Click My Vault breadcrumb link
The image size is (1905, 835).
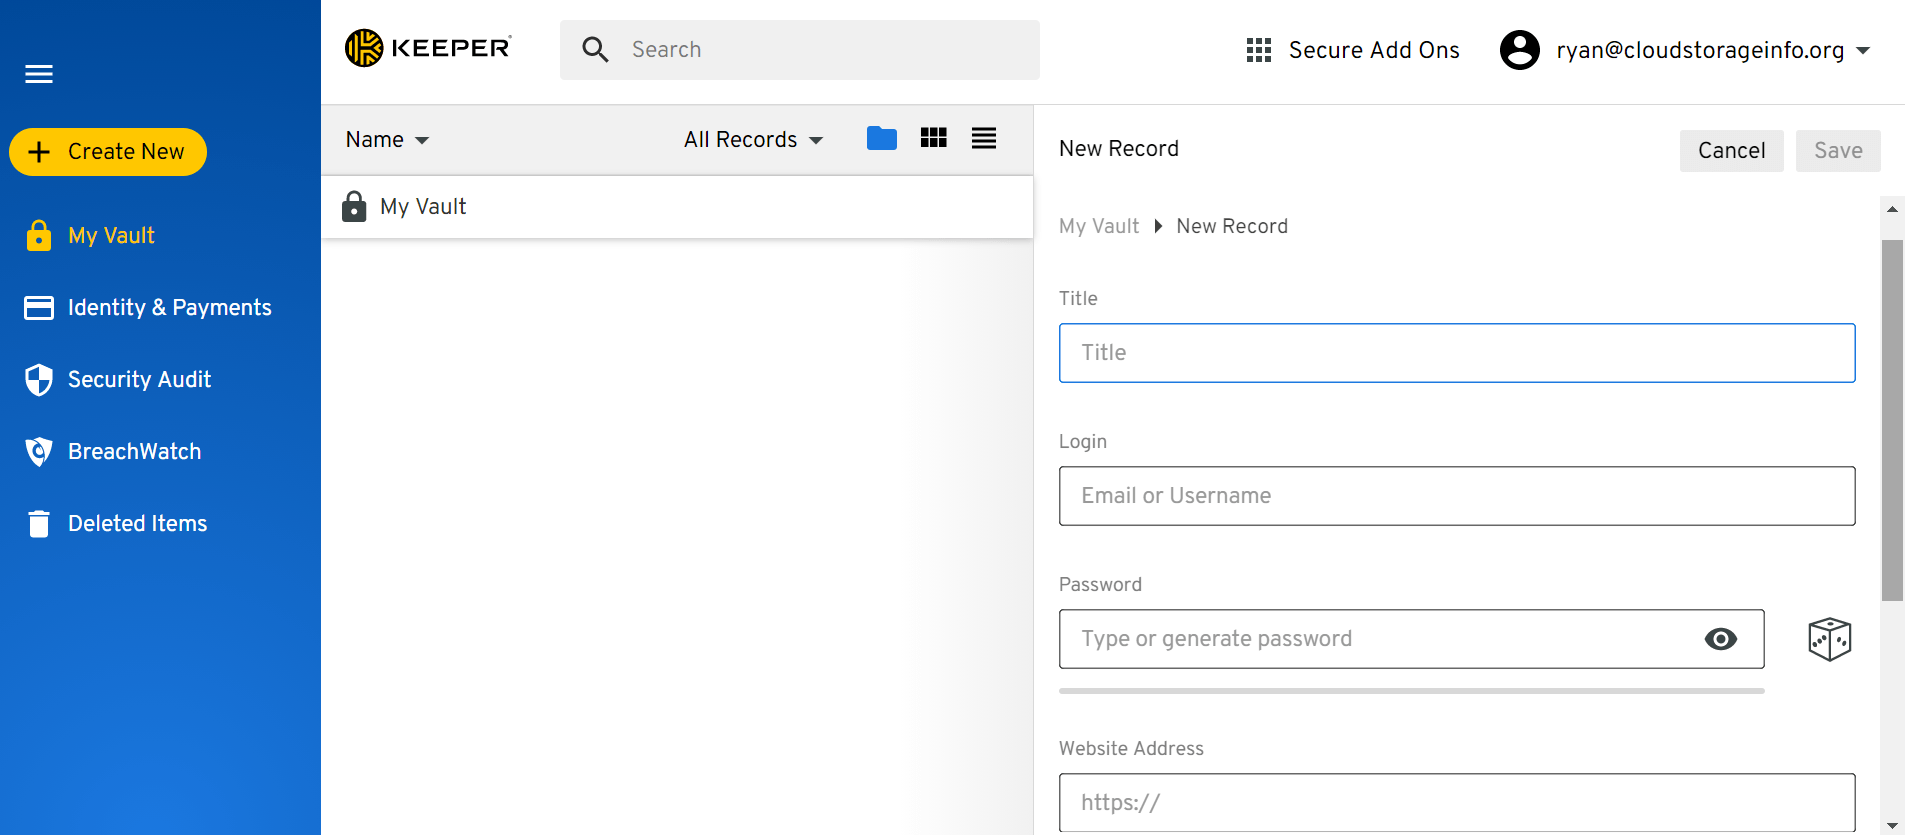click(1099, 226)
